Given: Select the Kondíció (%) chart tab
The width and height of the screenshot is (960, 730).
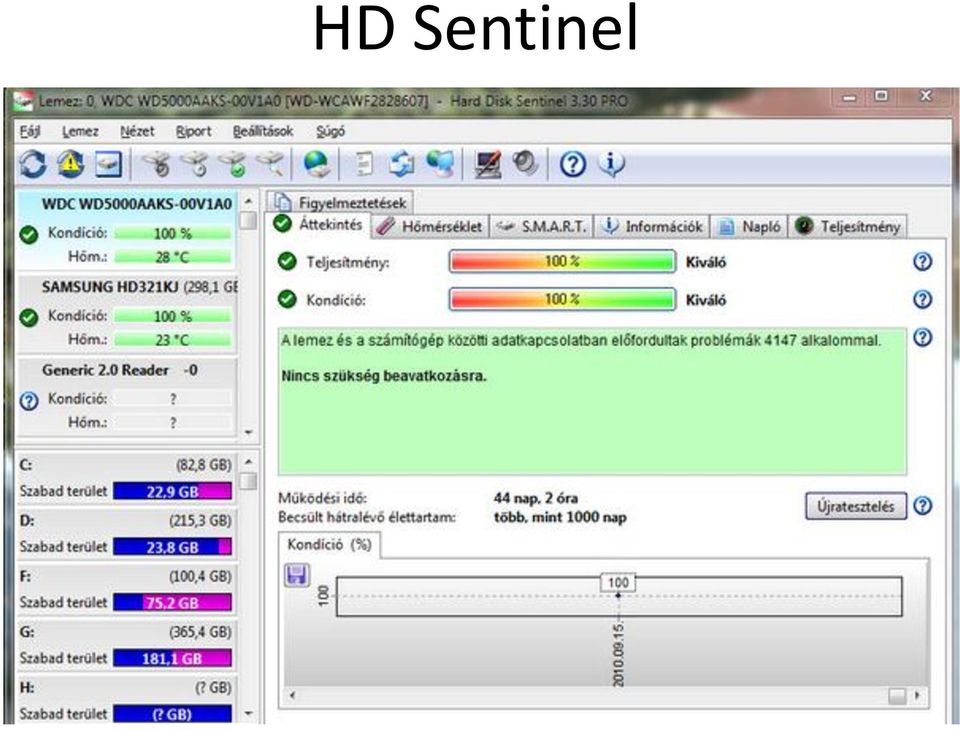Looking at the screenshot, I should pos(329,544).
